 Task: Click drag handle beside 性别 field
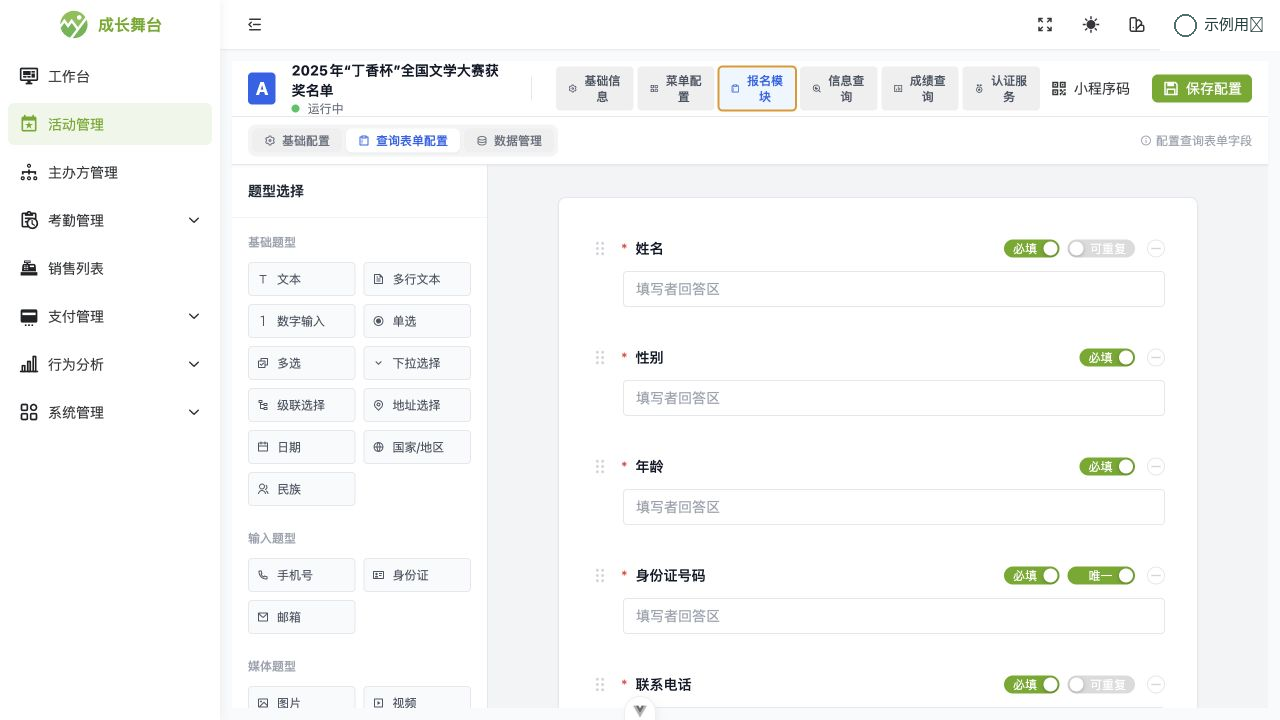click(600, 358)
